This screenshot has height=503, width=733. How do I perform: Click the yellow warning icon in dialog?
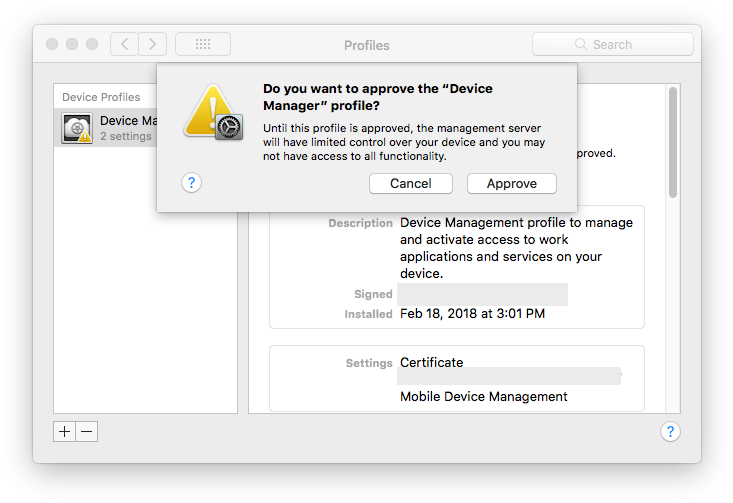[x=211, y=112]
